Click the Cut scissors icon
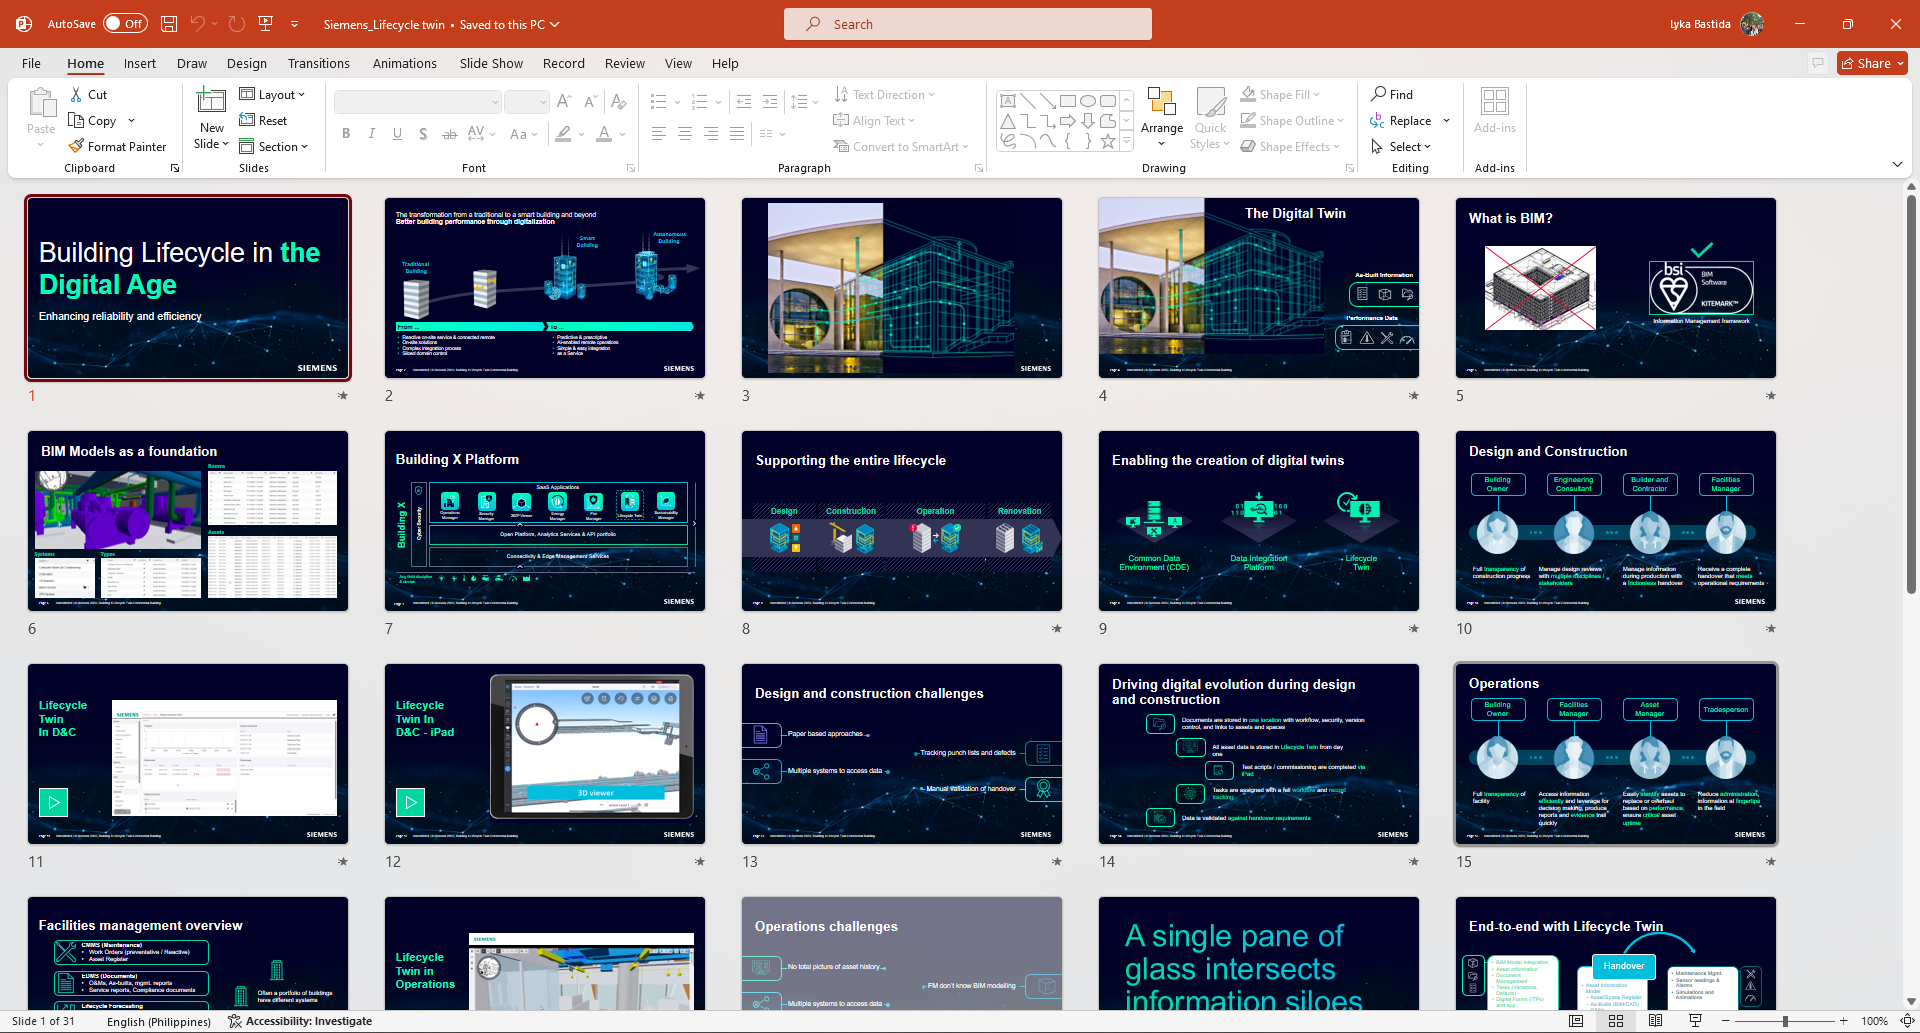This screenshot has width=1920, height=1033. click(77, 95)
